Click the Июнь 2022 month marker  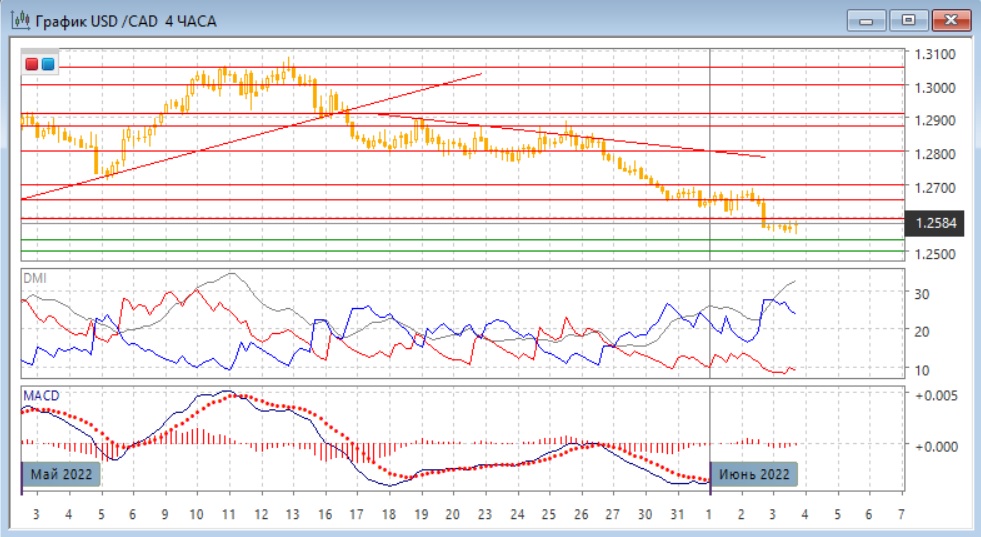tap(754, 474)
